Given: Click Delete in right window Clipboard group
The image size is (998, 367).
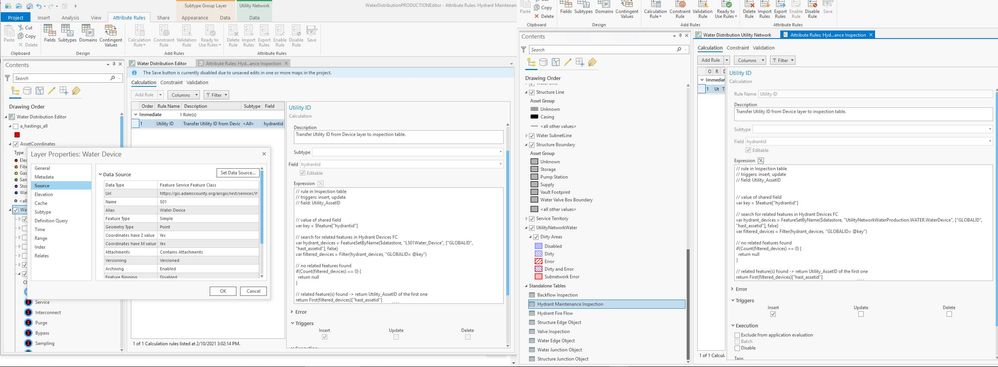Looking at the screenshot, I should tap(544, 16).
